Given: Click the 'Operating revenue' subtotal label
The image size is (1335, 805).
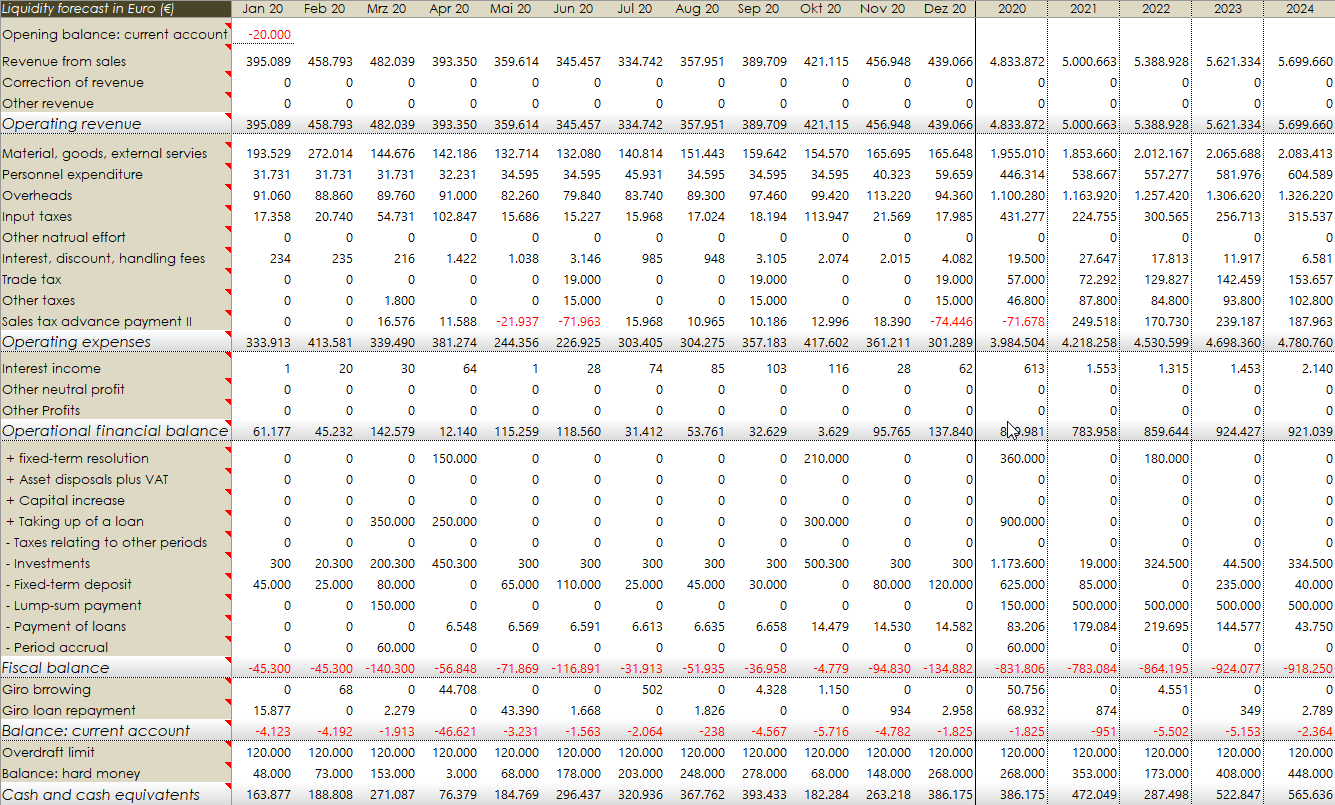Looking at the screenshot, I should (x=72, y=124).
